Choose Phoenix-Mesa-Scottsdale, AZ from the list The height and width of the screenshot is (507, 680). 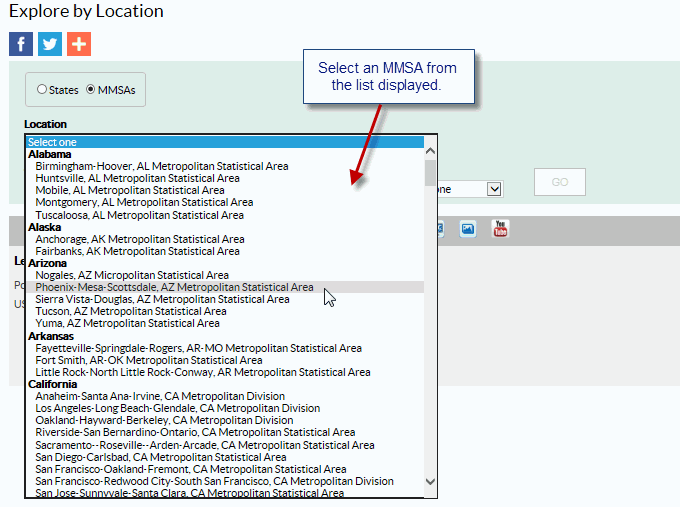click(174, 287)
